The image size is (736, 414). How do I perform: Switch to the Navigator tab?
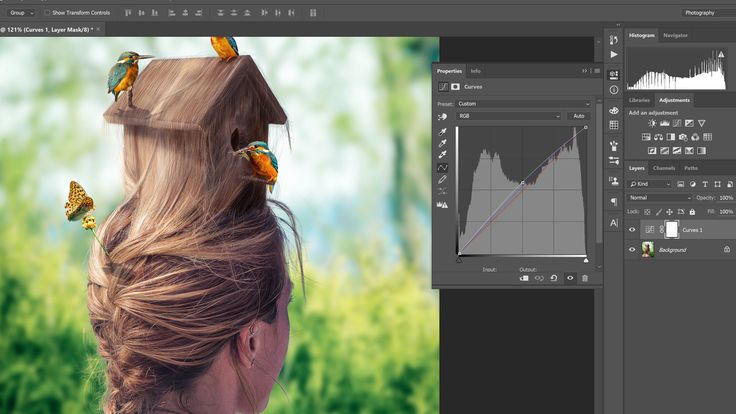[675, 35]
